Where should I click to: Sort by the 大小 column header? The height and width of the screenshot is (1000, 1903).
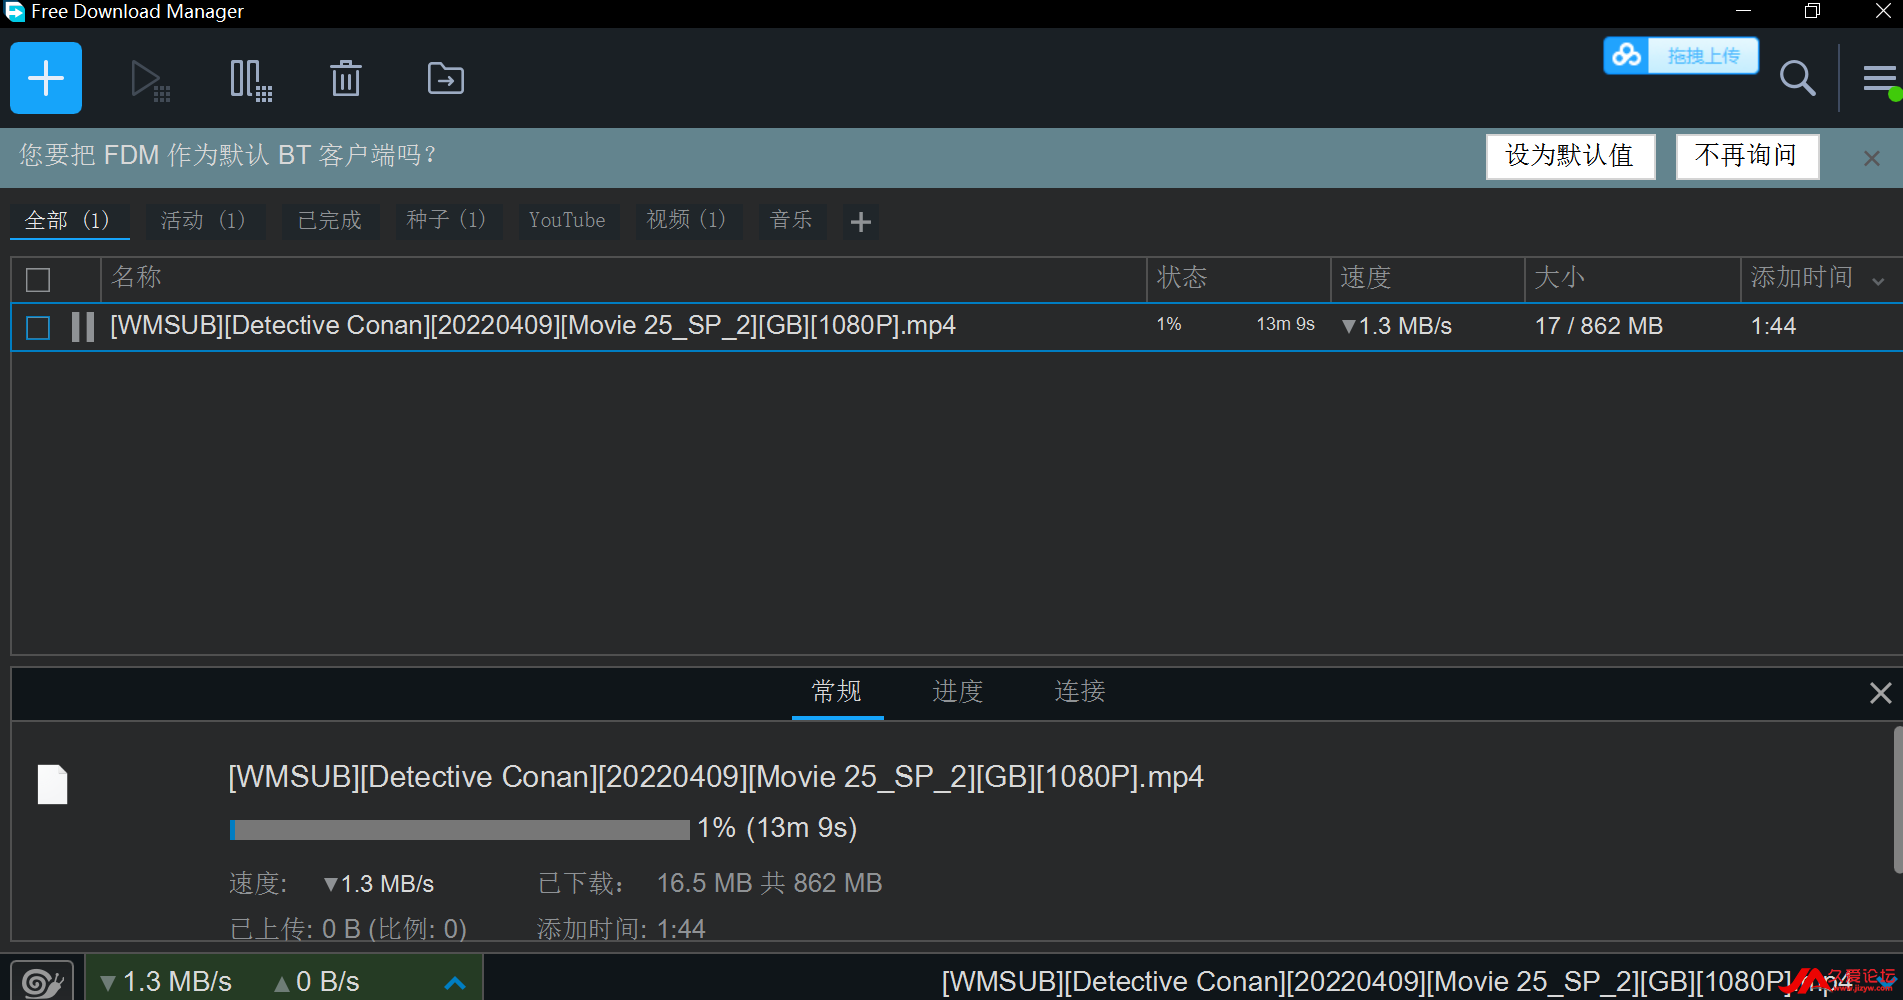coord(1632,278)
